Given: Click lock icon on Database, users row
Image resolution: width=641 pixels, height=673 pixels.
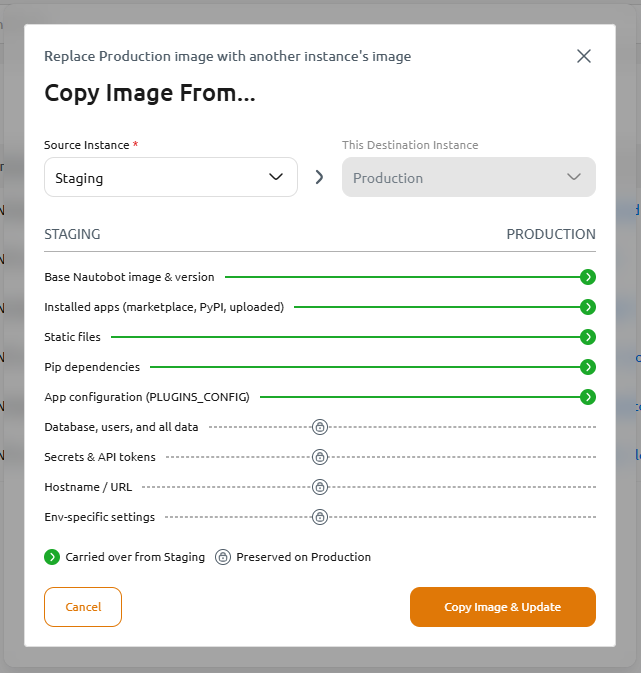Looking at the screenshot, I should (x=320, y=427).
